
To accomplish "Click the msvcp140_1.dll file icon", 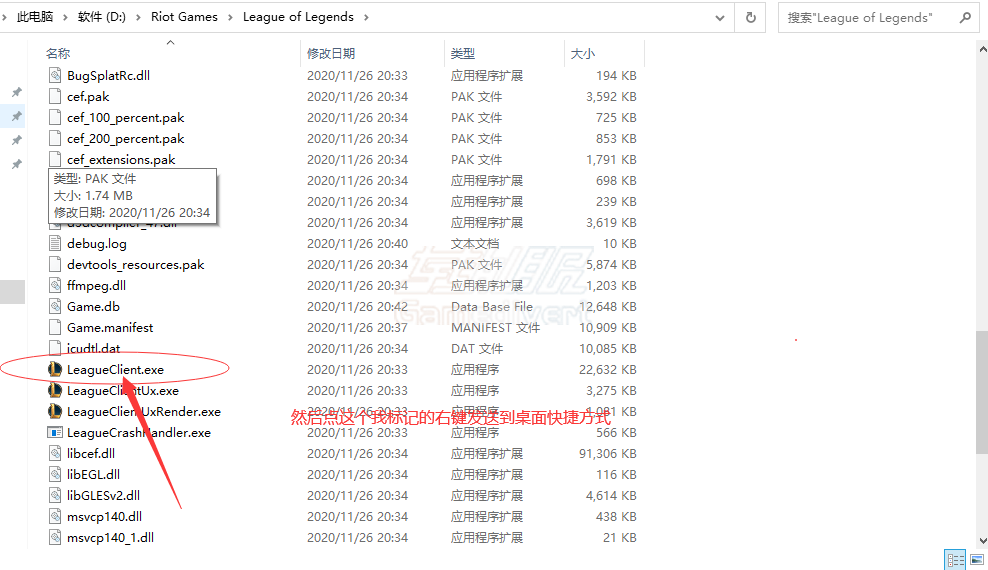I will (55, 537).
